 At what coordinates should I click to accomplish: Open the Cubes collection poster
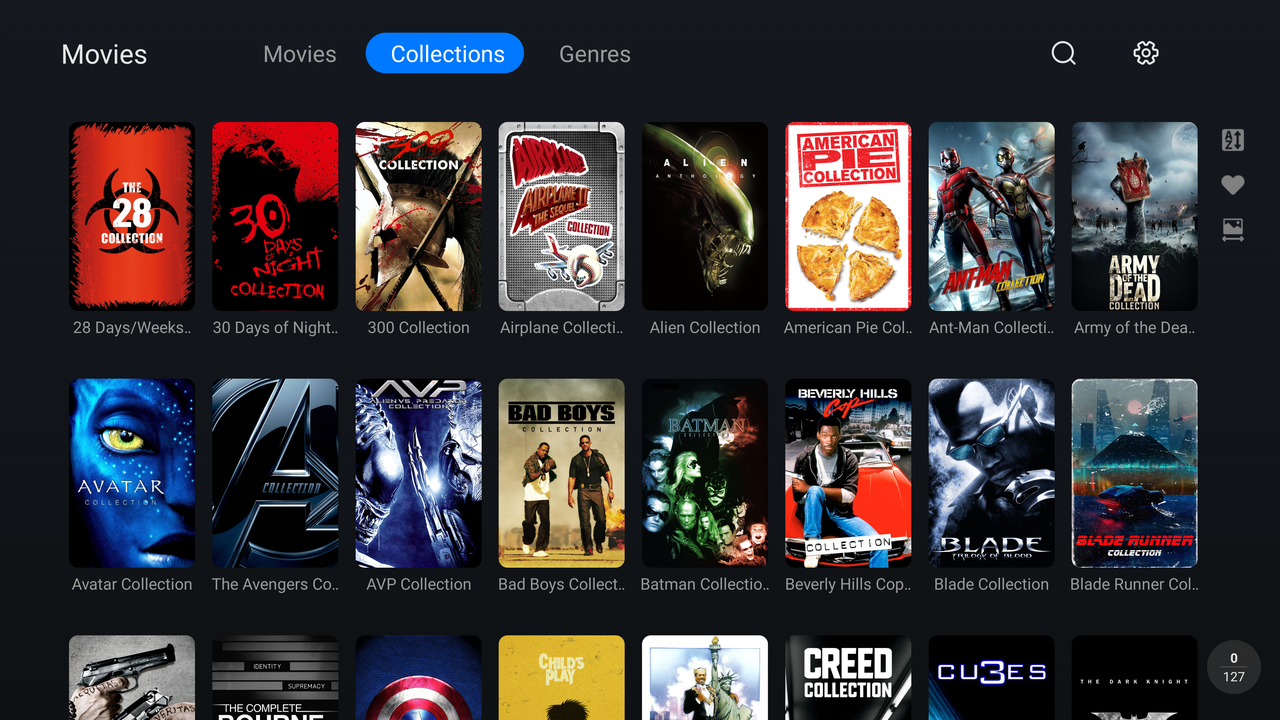[992, 678]
